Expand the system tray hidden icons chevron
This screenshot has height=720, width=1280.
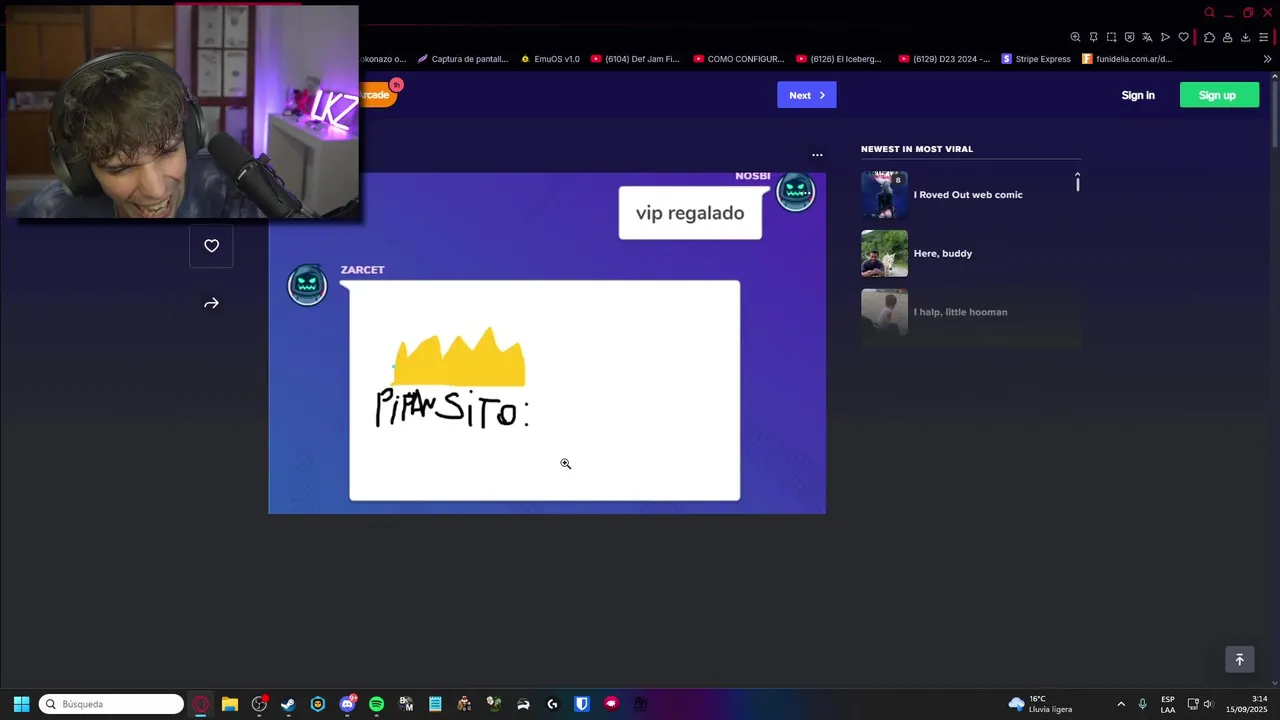pyautogui.click(x=1121, y=704)
